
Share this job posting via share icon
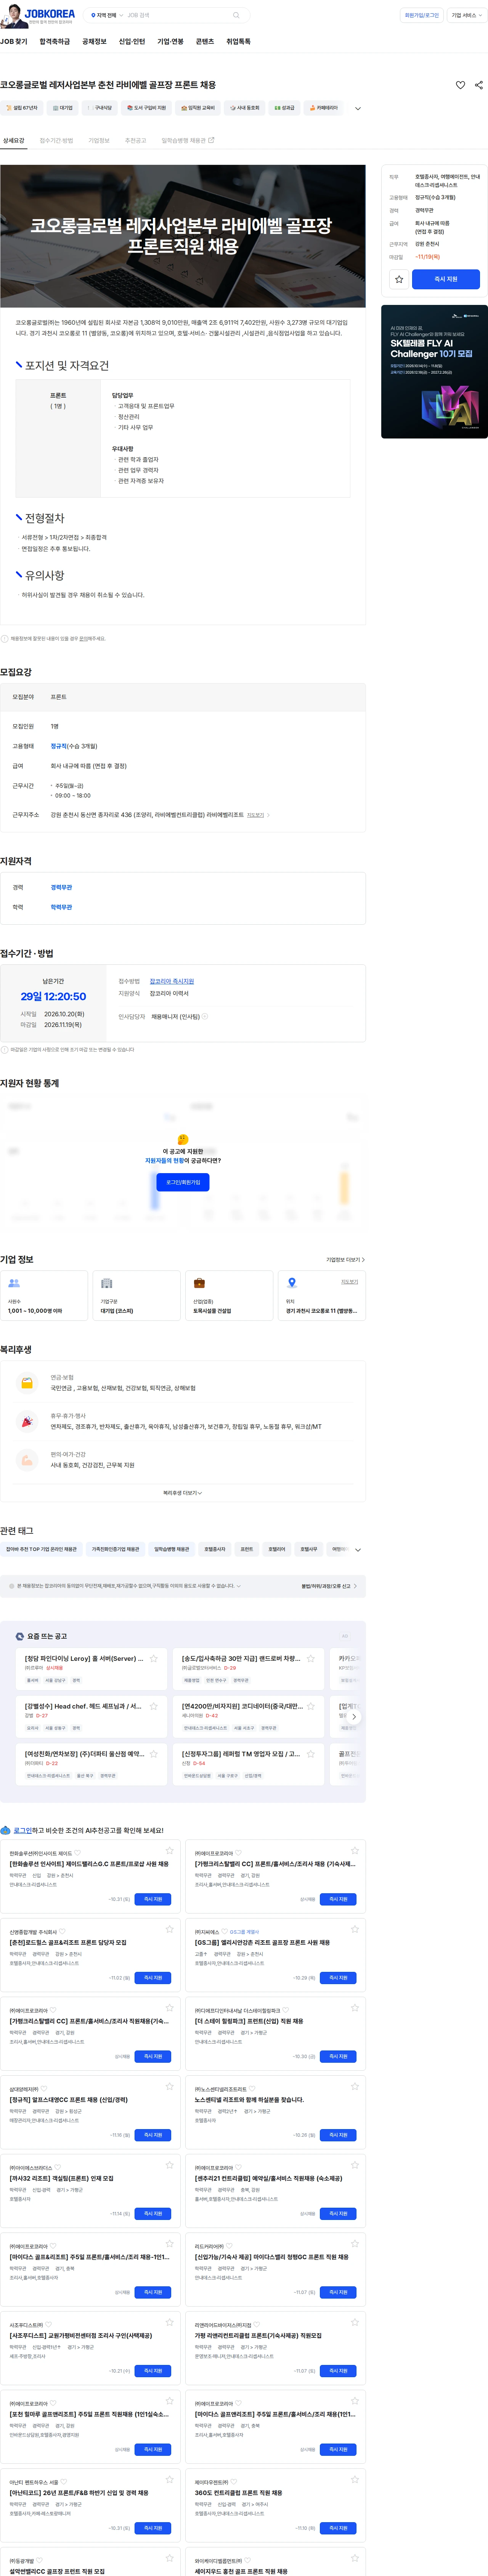pos(478,85)
